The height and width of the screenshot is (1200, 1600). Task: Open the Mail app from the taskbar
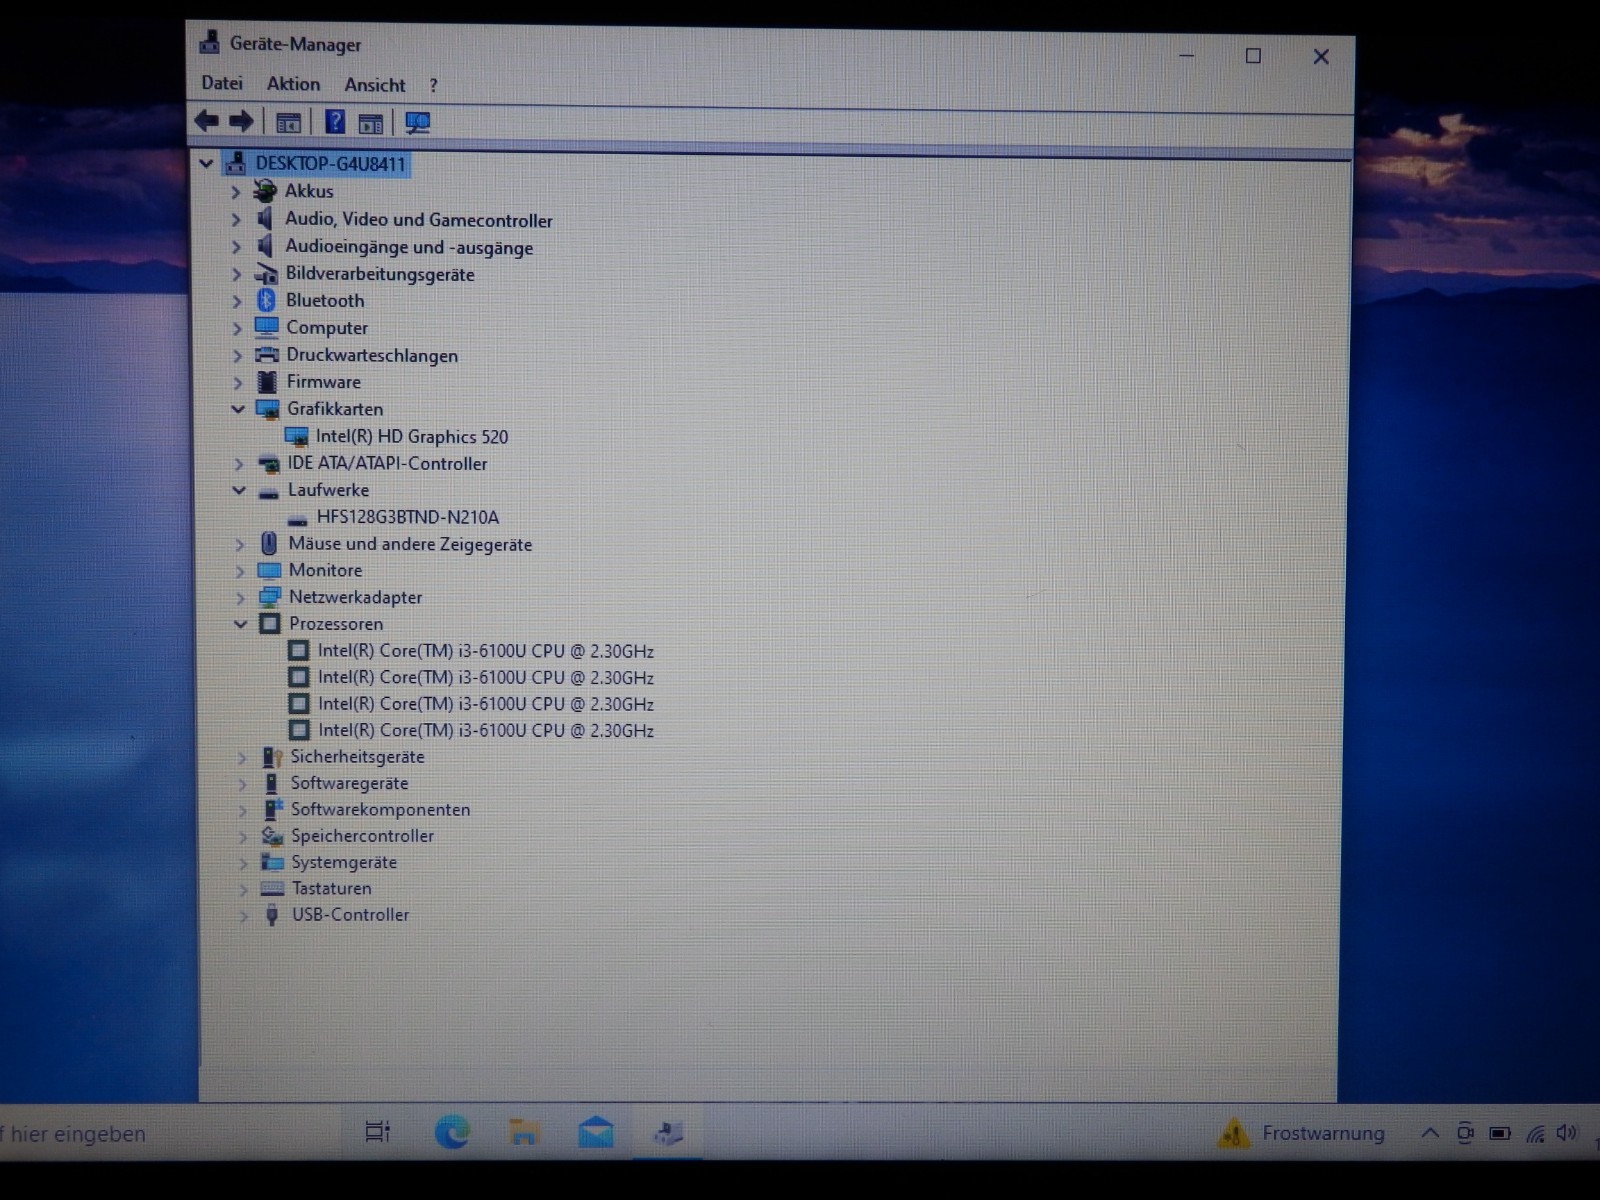point(596,1131)
